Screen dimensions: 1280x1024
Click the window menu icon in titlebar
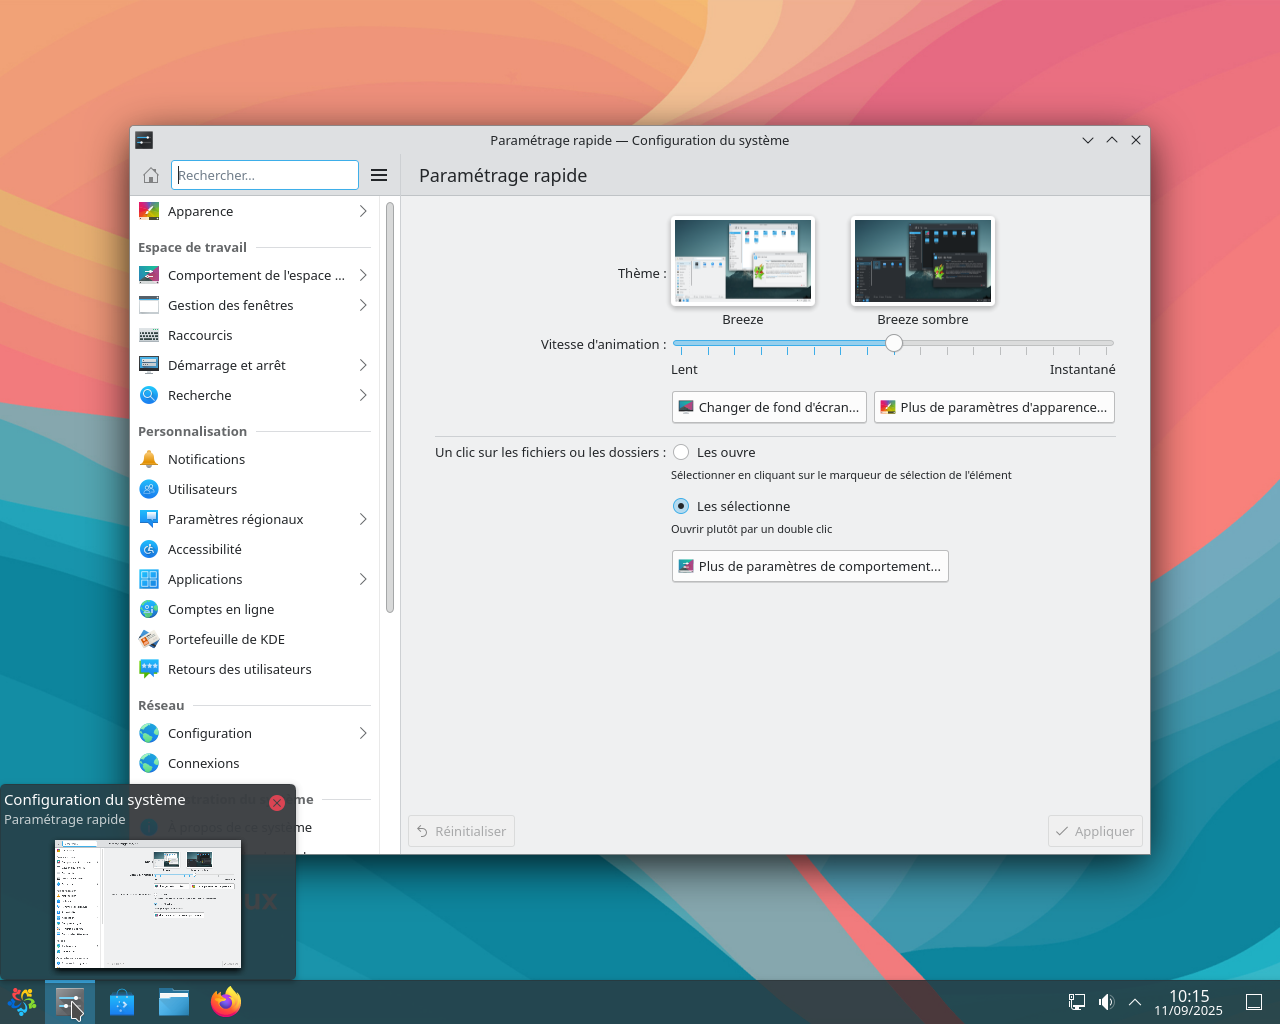pyautogui.click(x=144, y=140)
